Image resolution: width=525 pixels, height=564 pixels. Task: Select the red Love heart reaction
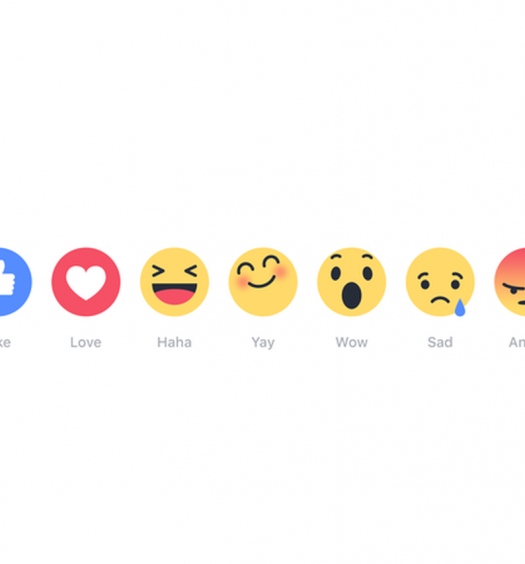[86, 282]
